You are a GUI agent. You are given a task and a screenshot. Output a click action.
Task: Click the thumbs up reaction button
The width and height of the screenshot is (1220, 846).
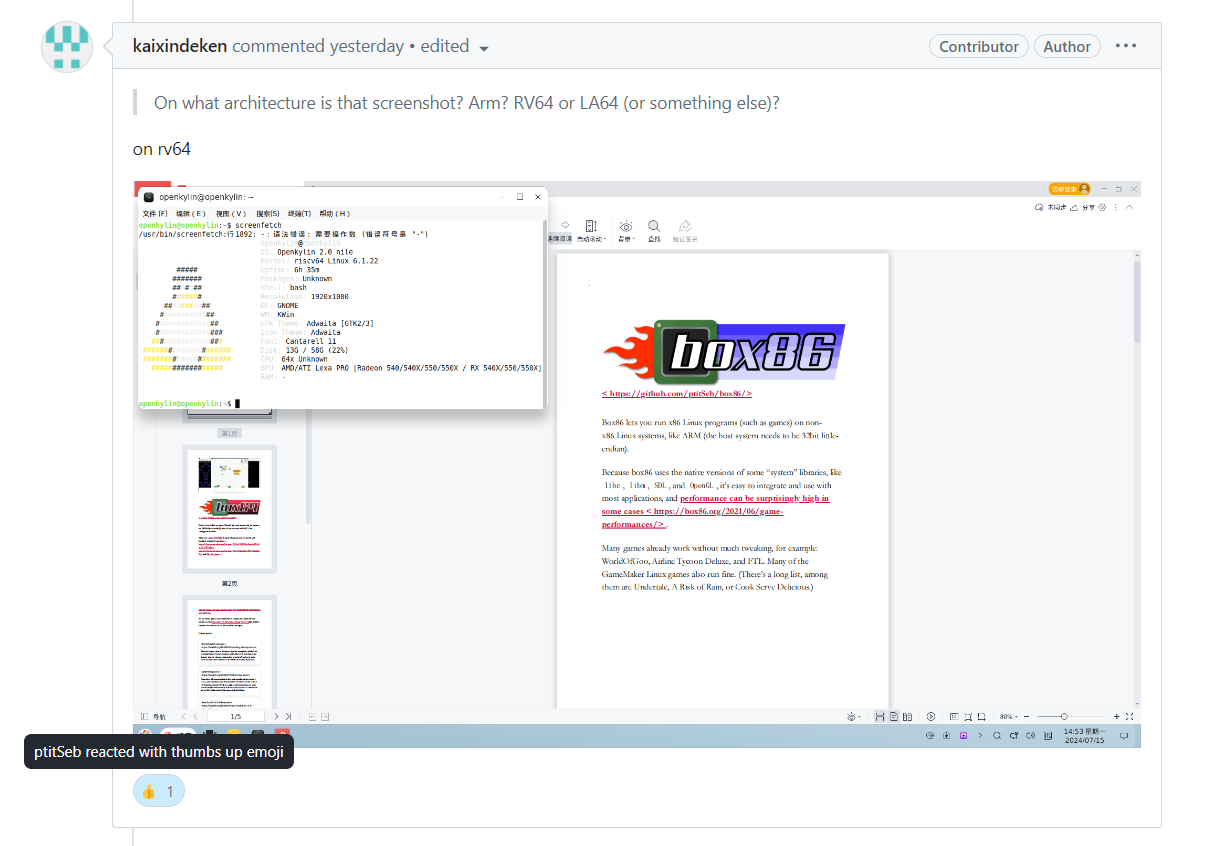(159, 791)
